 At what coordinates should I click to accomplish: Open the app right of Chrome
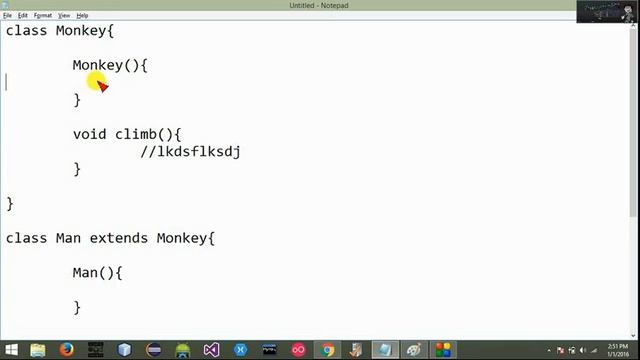(356, 350)
